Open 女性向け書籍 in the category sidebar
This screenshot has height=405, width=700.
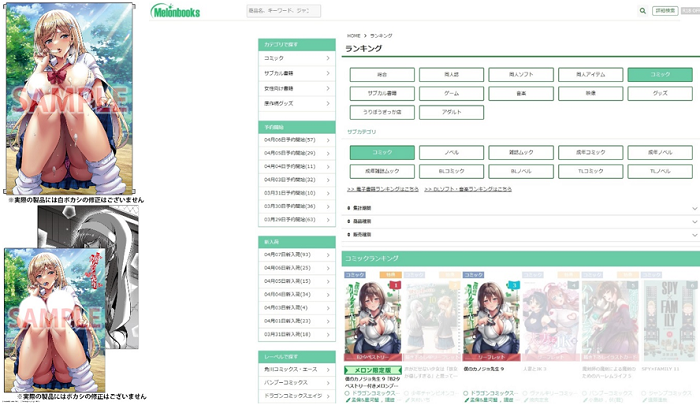[297, 88]
